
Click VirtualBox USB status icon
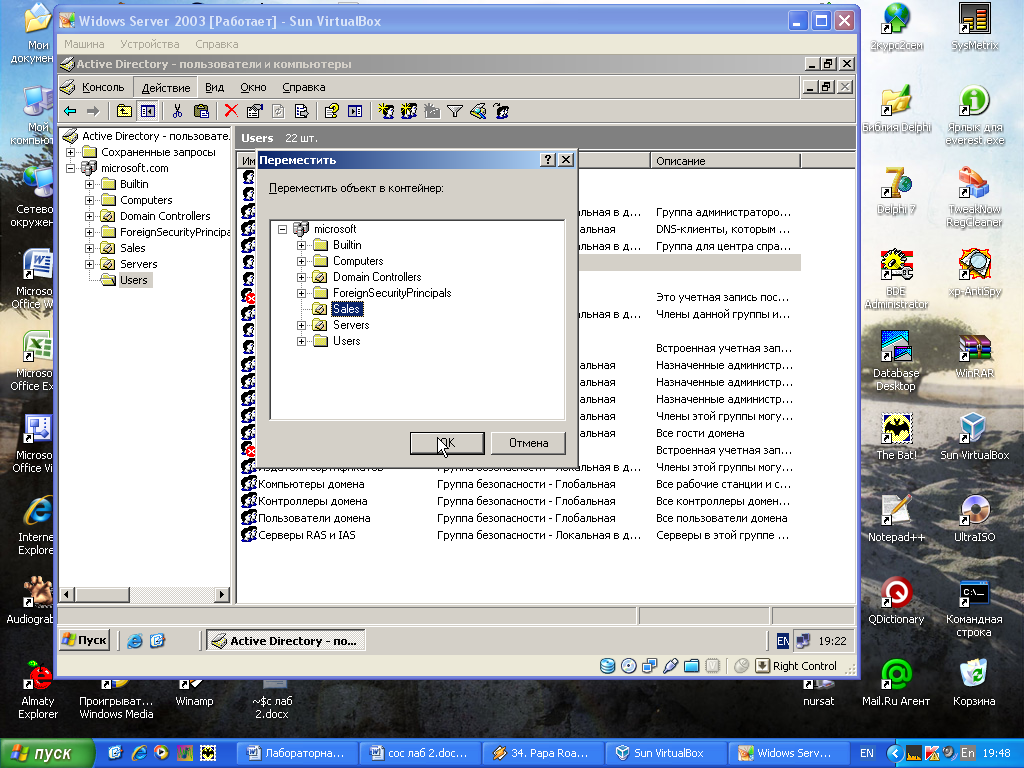(670, 666)
